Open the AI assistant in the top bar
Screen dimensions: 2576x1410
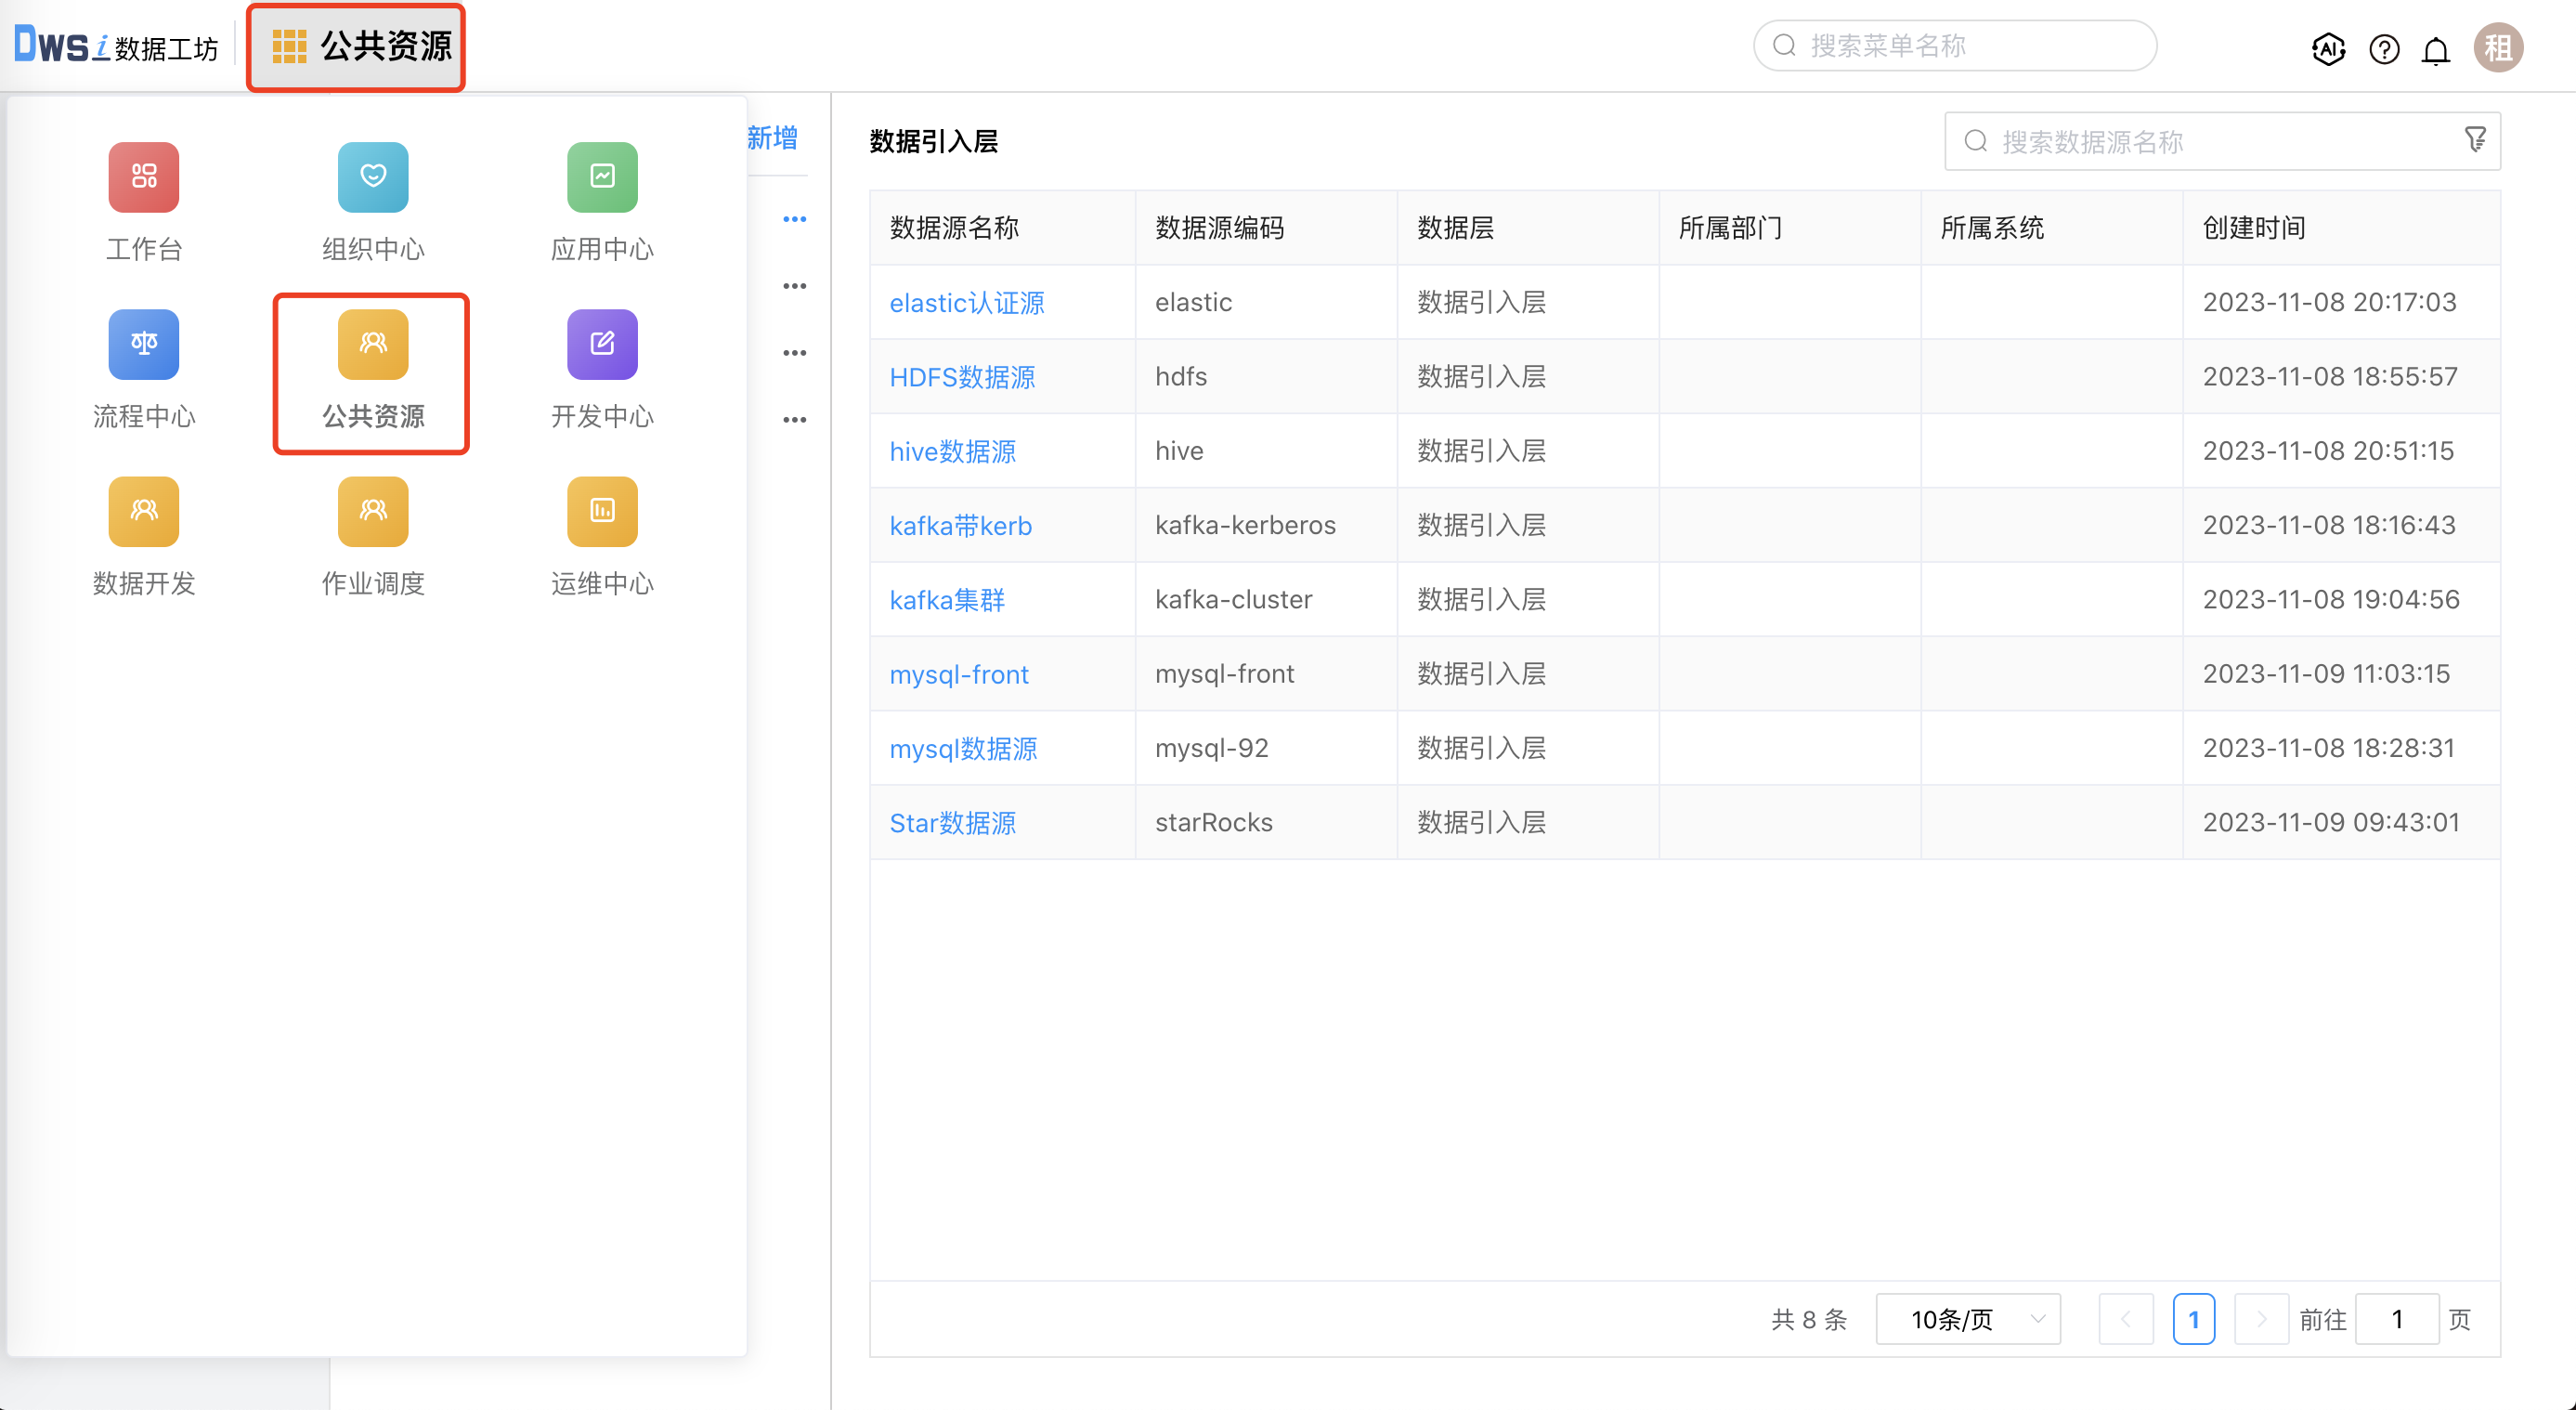click(x=2328, y=48)
